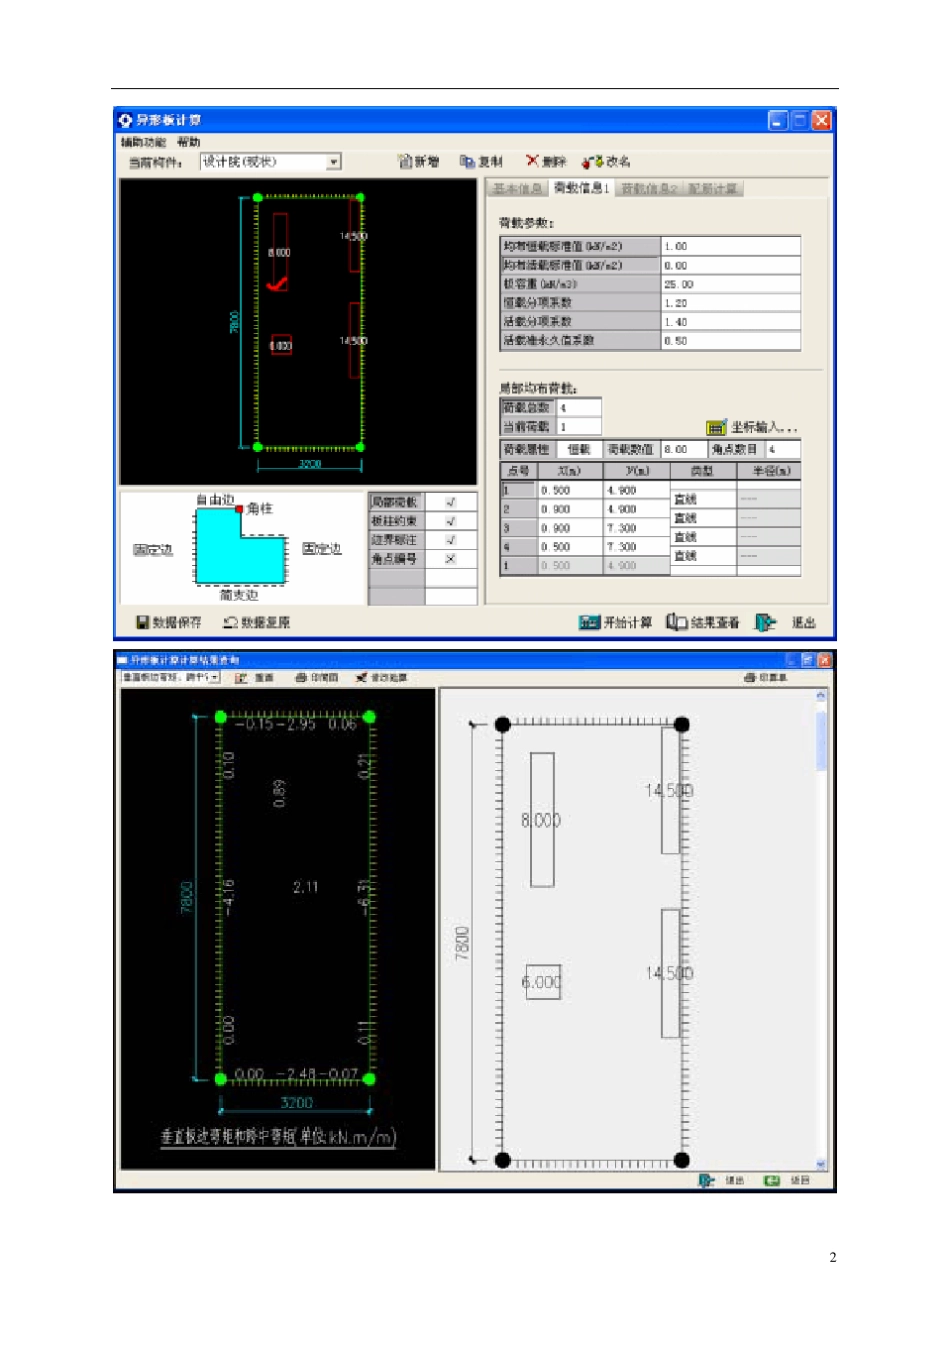Open the results type dropdown in results window
Screen dimensions: 950x1345
click(x=215, y=678)
